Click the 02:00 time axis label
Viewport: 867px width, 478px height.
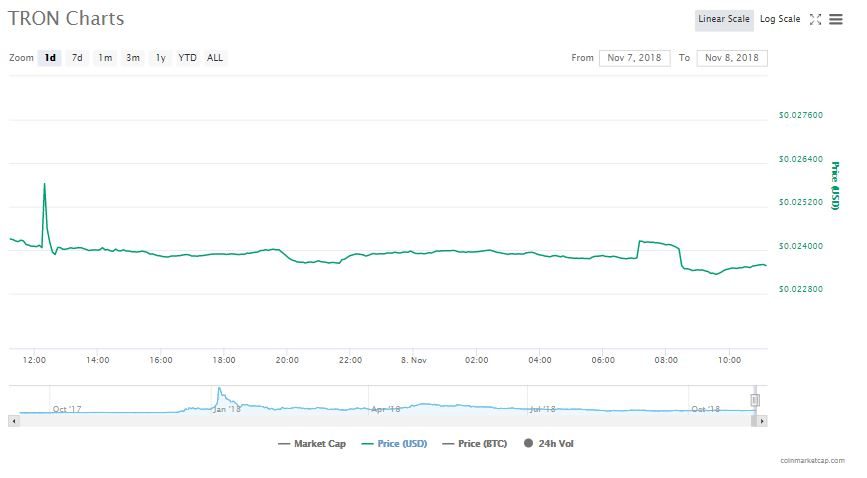[477, 360]
